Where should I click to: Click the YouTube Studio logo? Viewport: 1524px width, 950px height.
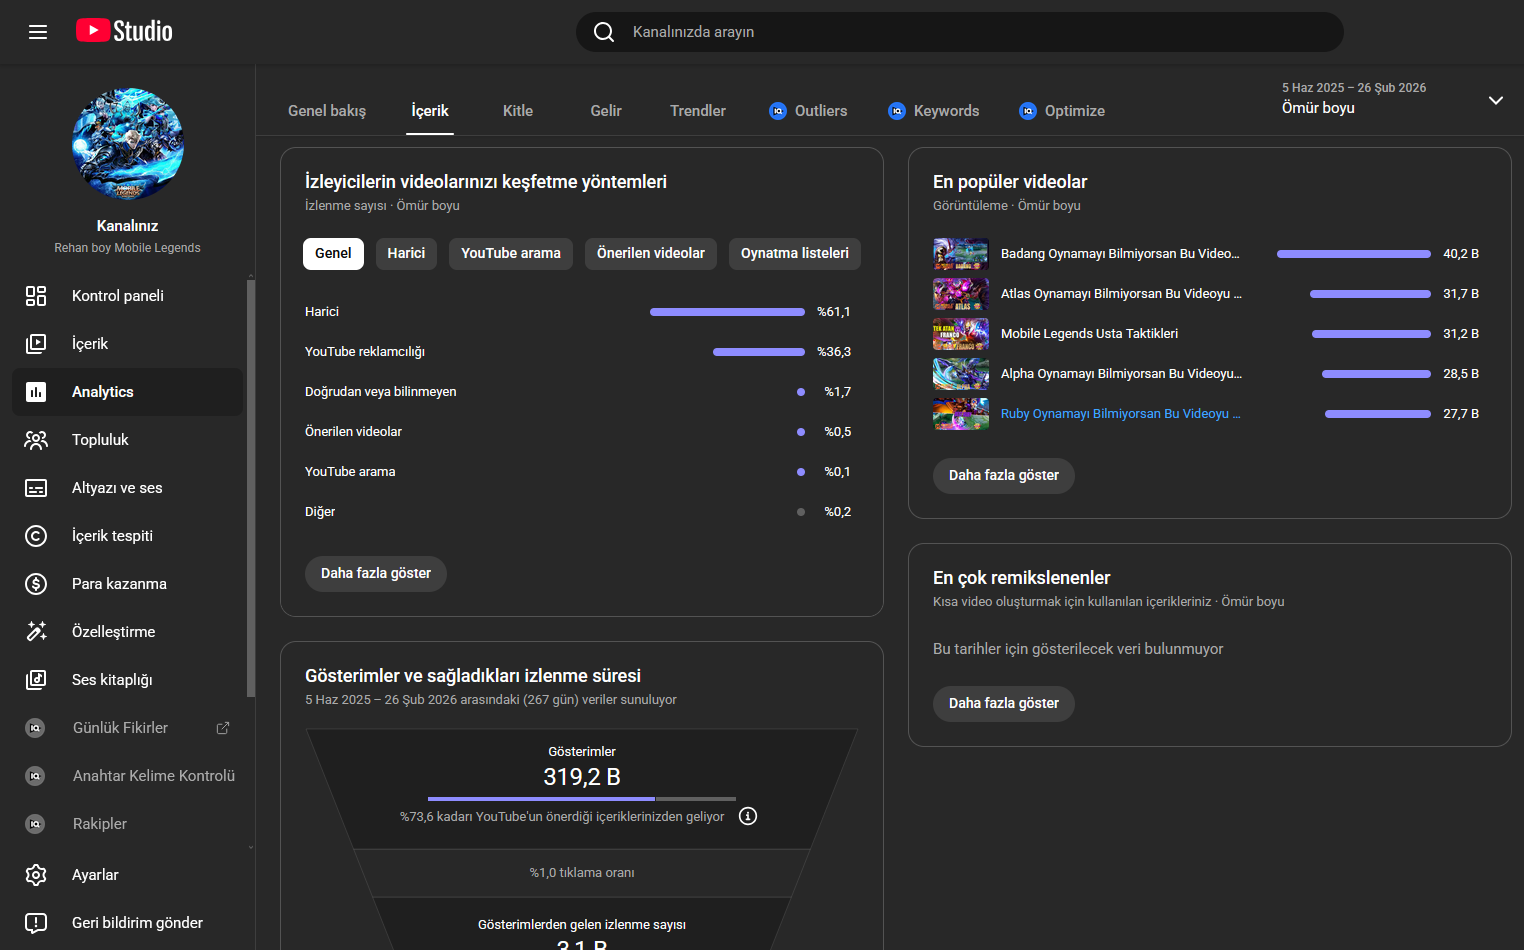click(124, 31)
